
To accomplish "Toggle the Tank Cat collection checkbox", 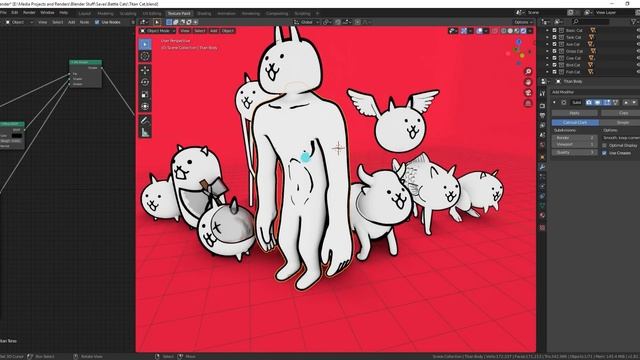I will pyautogui.click(x=554, y=37).
